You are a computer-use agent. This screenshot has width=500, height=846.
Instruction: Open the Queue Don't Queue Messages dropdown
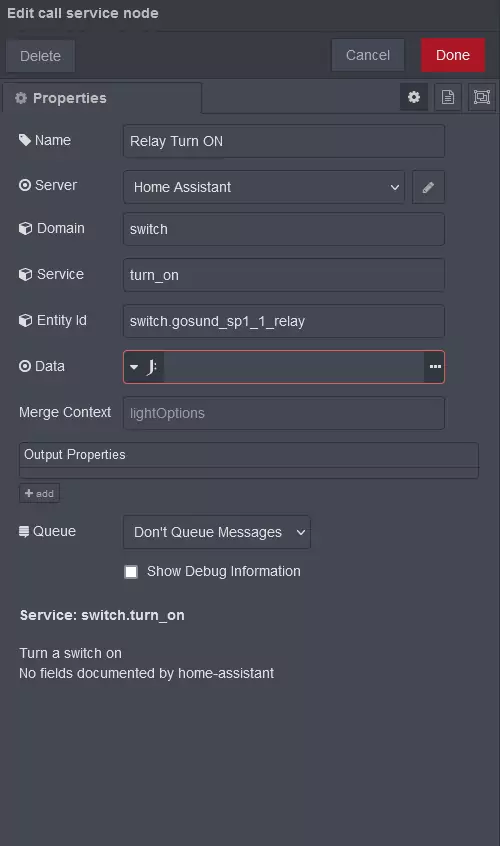217,532
